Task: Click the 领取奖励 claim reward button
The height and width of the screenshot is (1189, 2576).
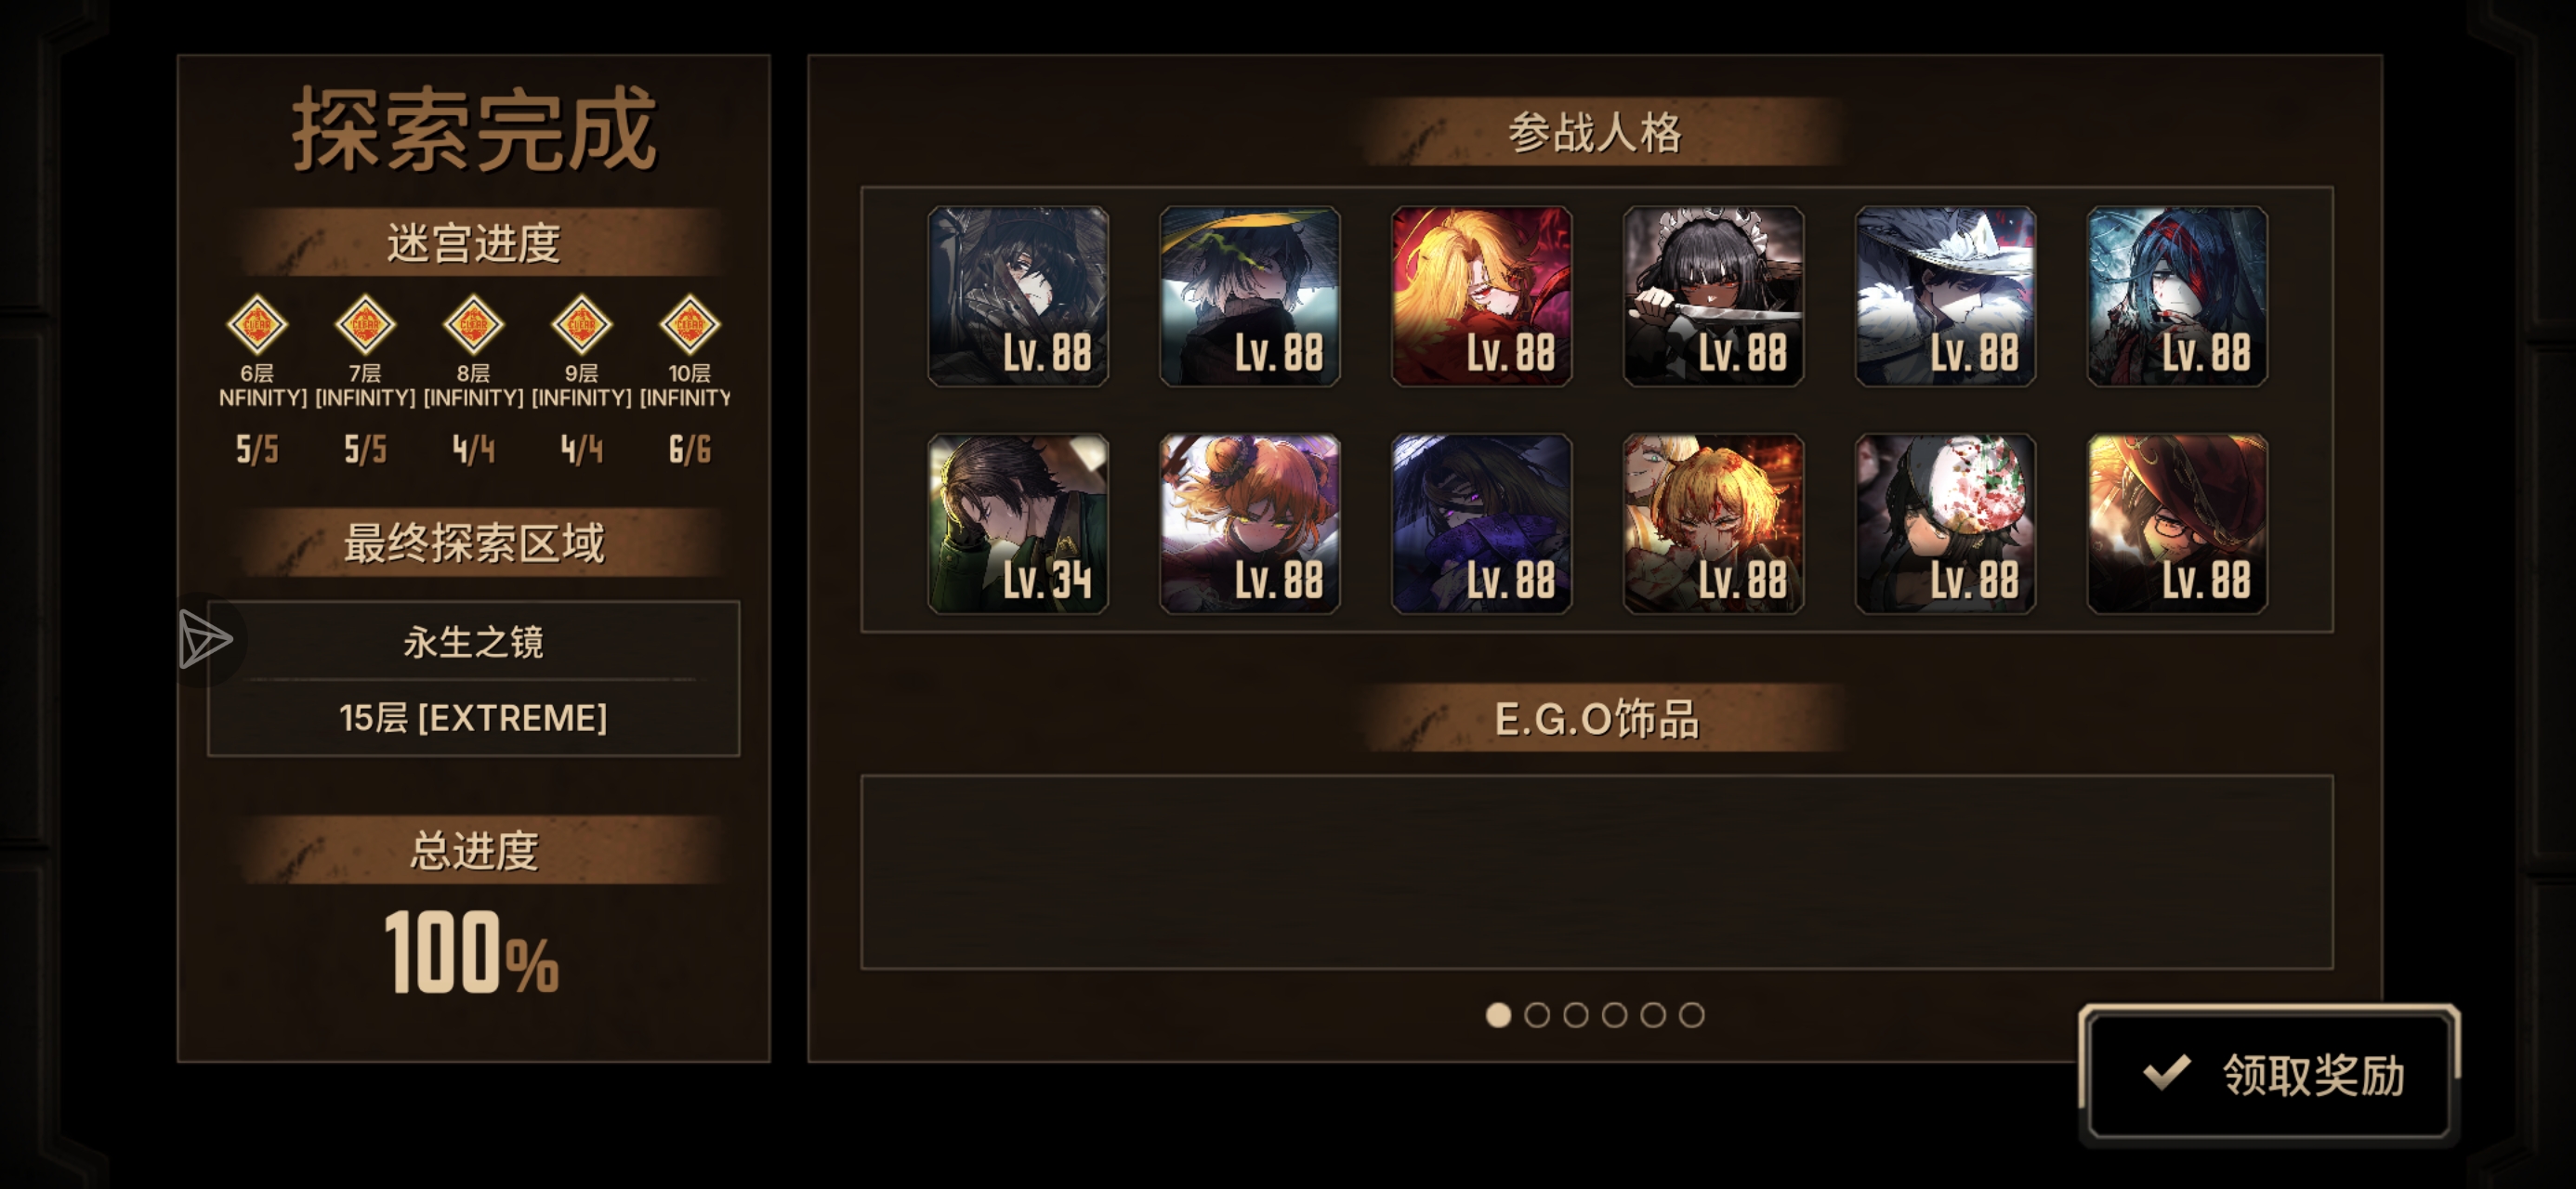Action: coord(2269,1075)
